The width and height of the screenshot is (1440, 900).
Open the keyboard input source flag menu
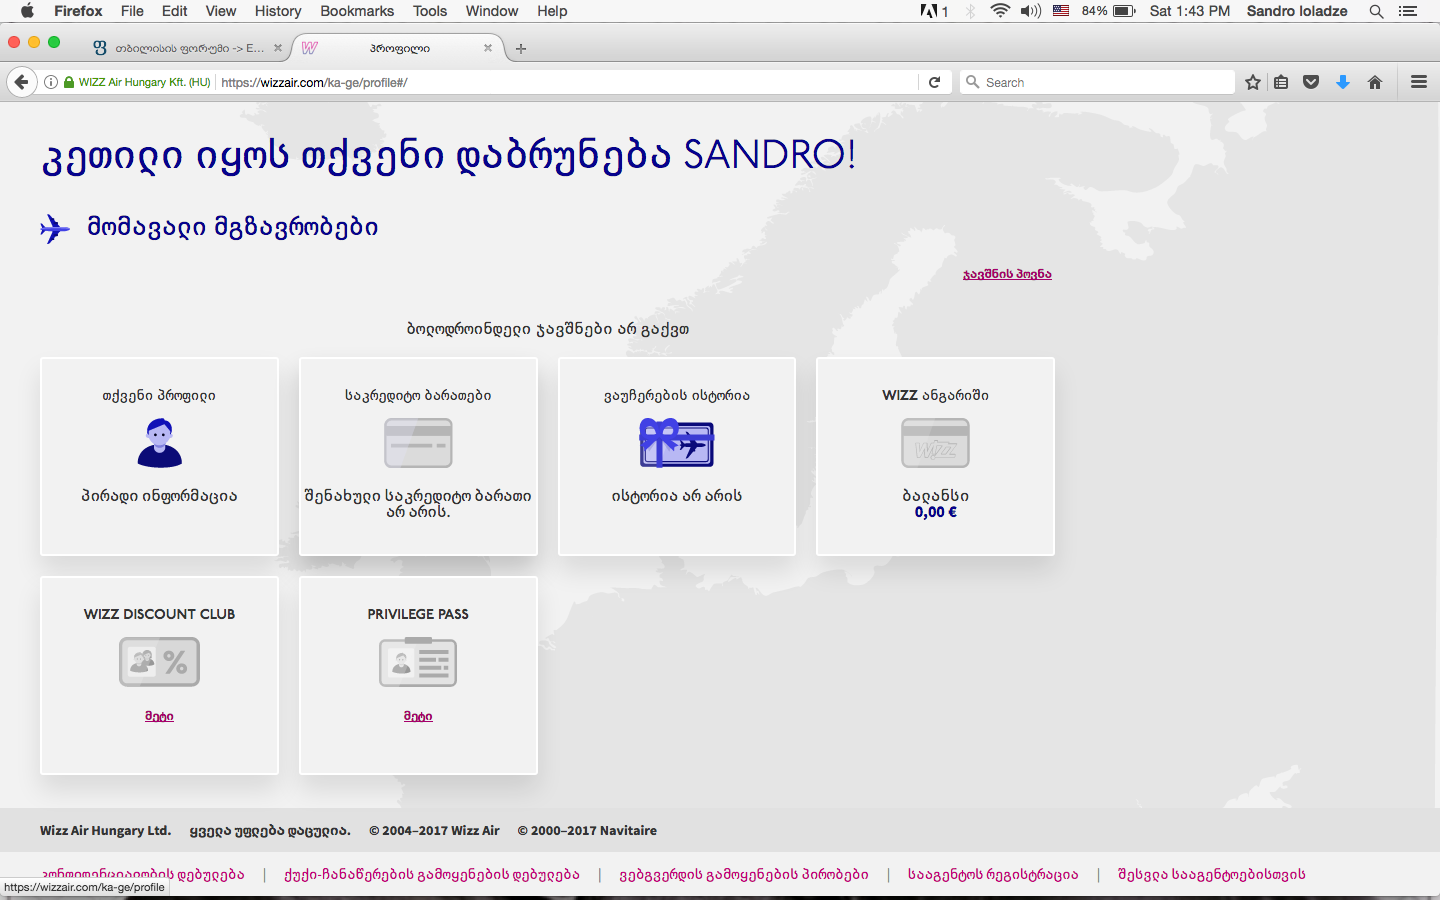pos(1061,11)
